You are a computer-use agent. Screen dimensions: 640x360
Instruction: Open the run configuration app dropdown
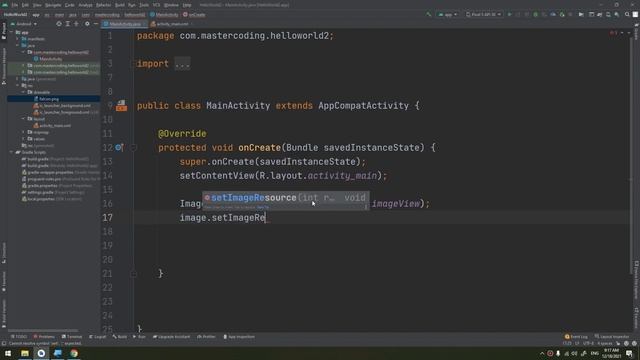click(448, 15)
